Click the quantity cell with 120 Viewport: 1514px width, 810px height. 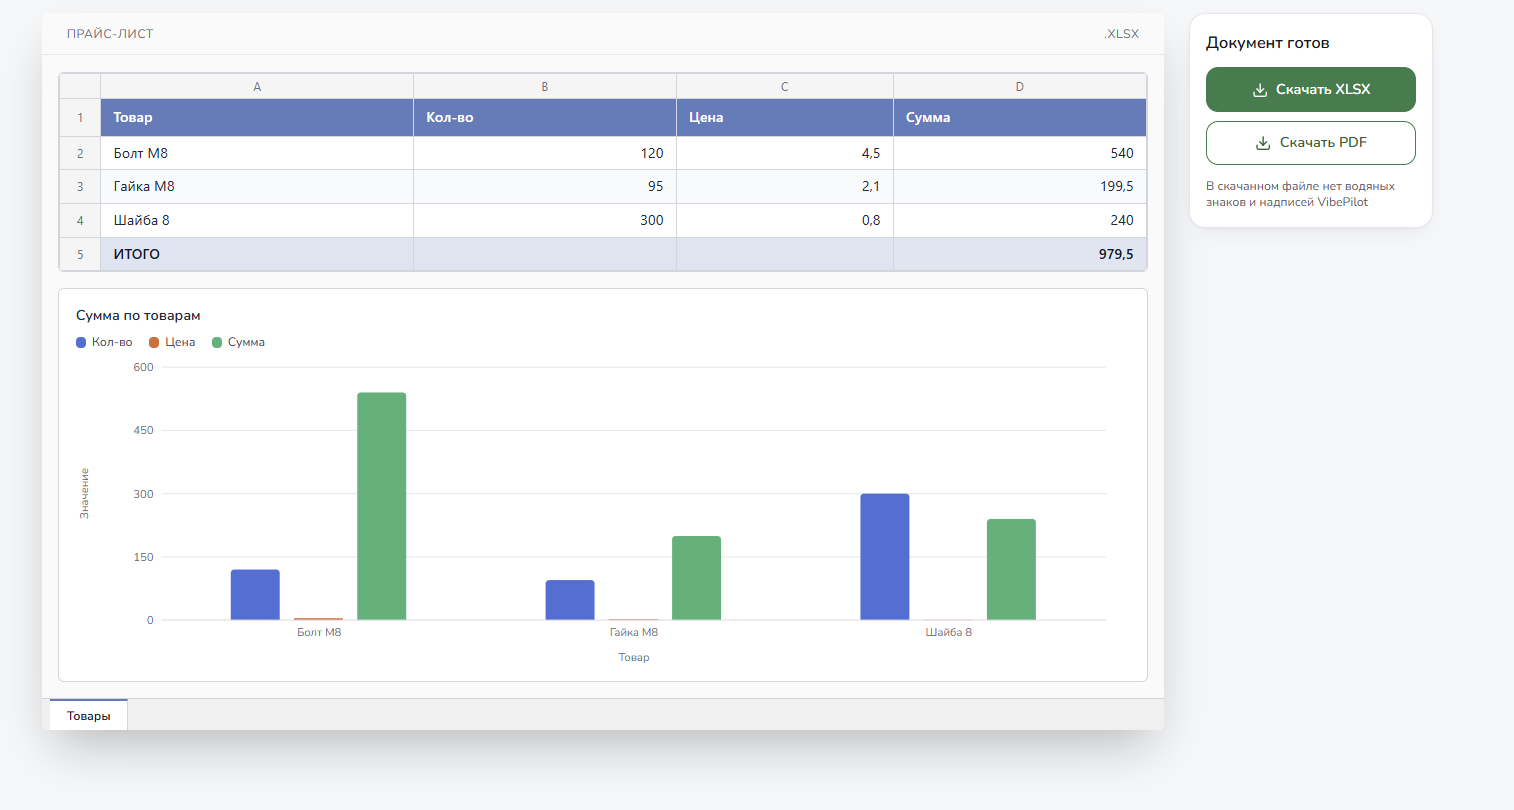[545, 153]
